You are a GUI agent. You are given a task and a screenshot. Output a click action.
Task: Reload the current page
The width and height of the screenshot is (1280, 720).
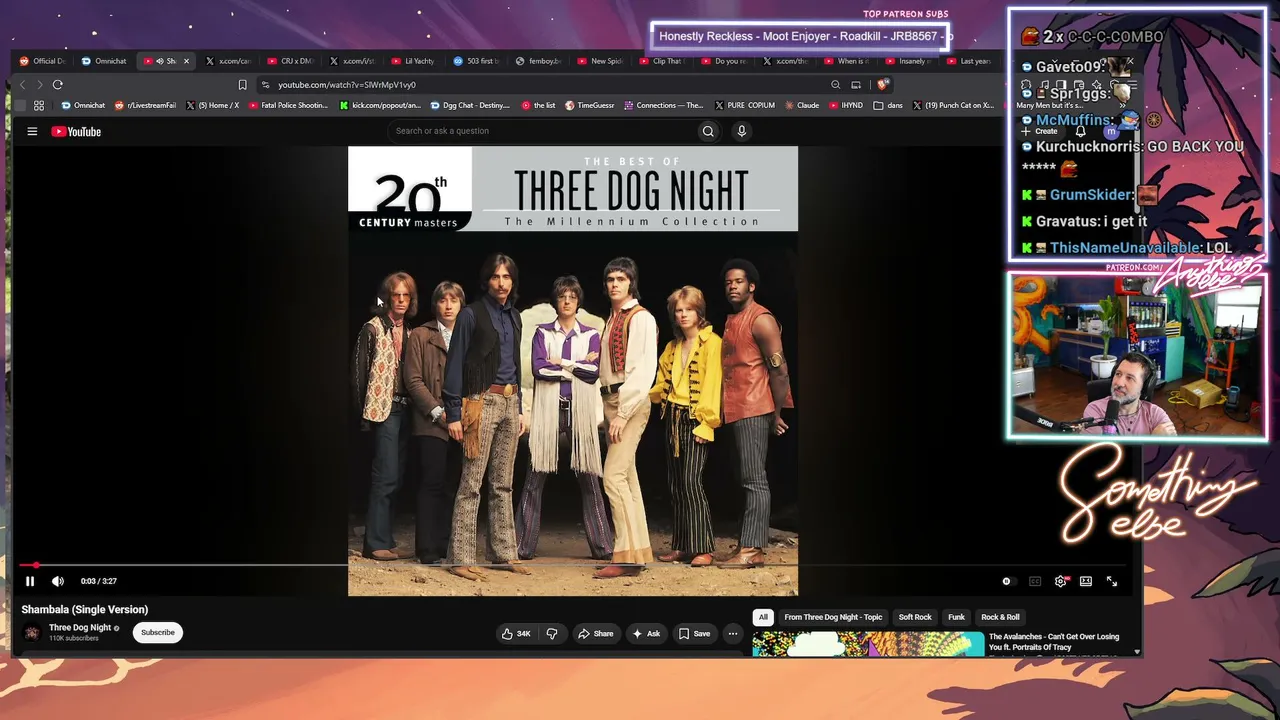58,85
